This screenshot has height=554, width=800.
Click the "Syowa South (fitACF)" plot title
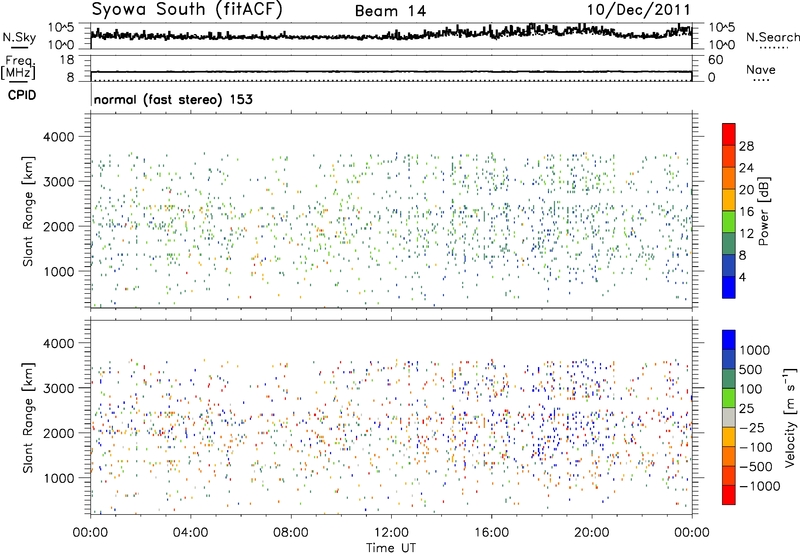187,9
